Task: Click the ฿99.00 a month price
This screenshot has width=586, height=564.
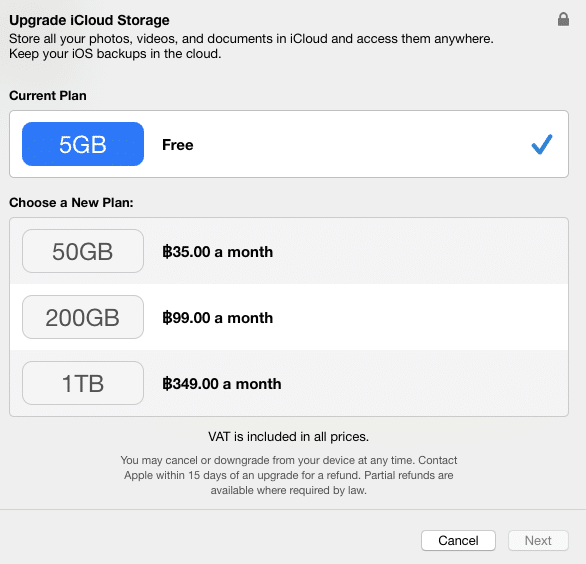Action: coord(218,318)
